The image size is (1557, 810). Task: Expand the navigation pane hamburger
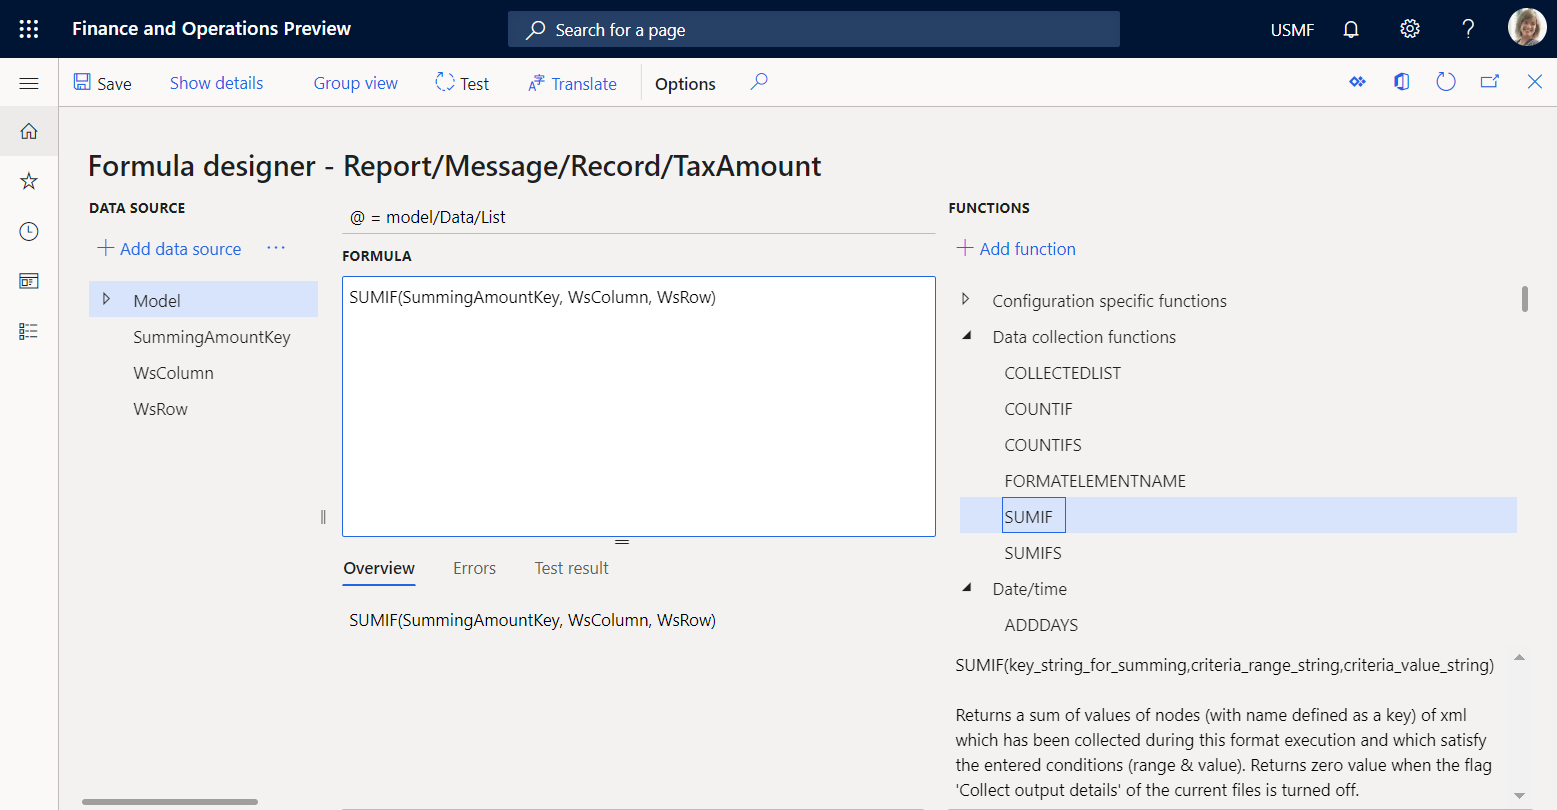click(29, 83)
